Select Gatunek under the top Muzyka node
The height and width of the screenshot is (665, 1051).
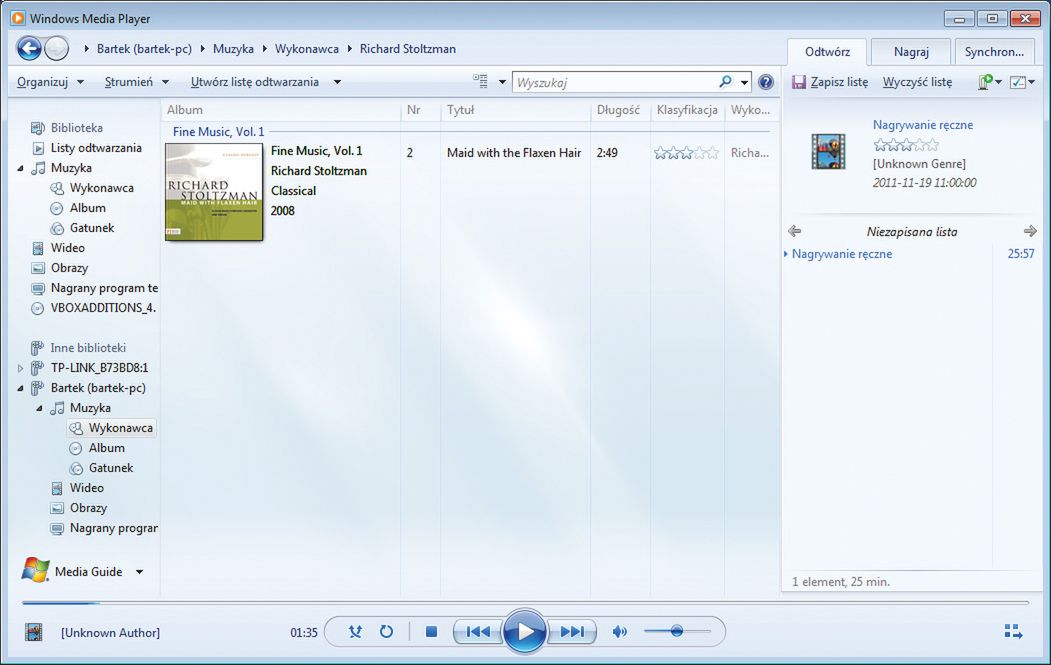[x=92, y=228]
